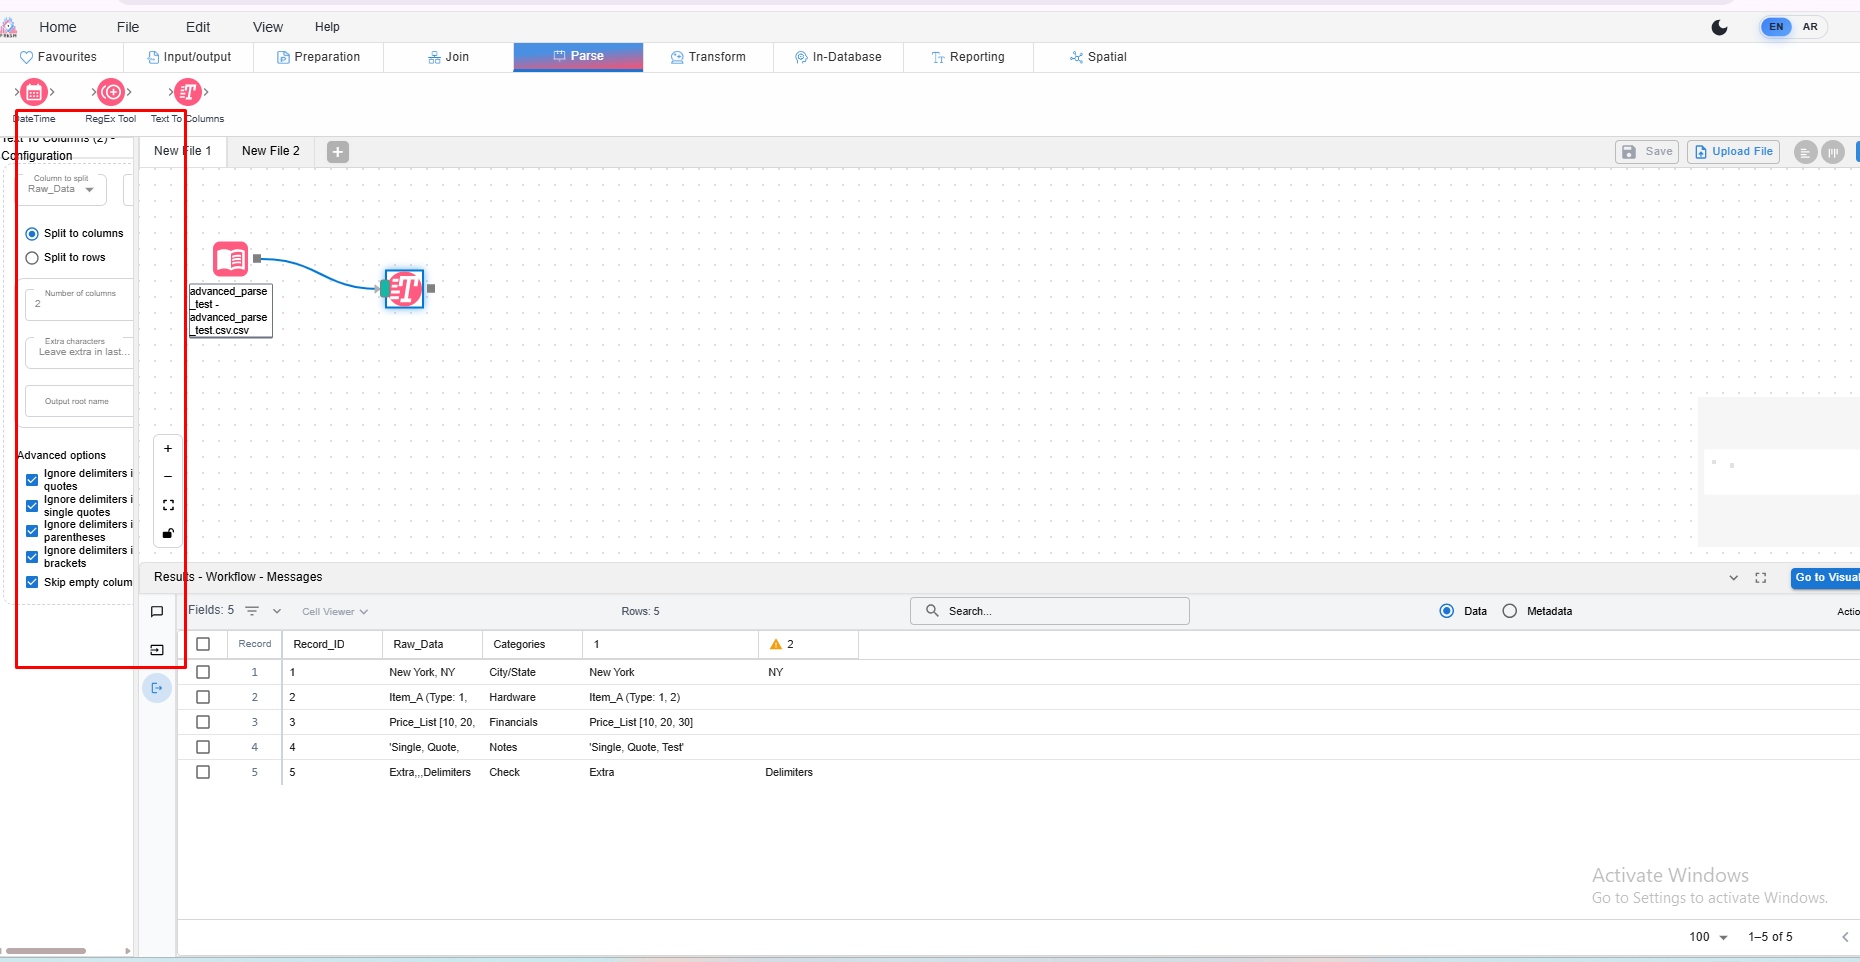Select the Metadata radio button
1860x962 pixels.
click(1509, 611)
